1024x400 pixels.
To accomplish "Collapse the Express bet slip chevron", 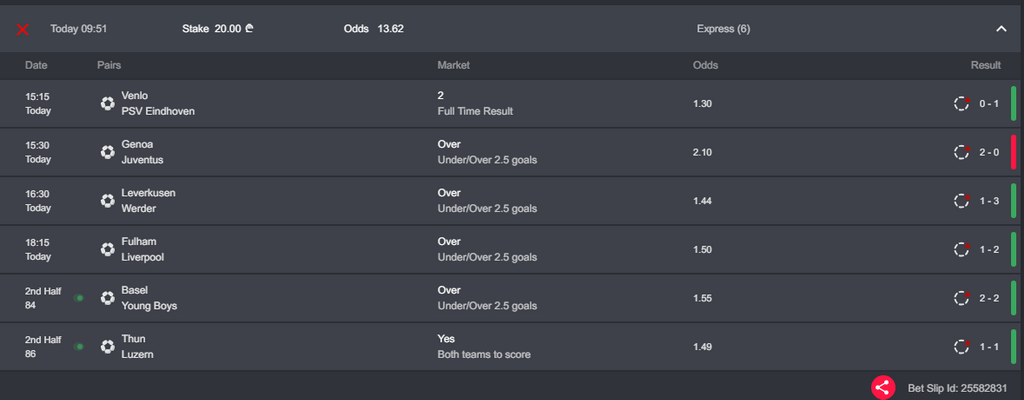I will click(1001, 29).
